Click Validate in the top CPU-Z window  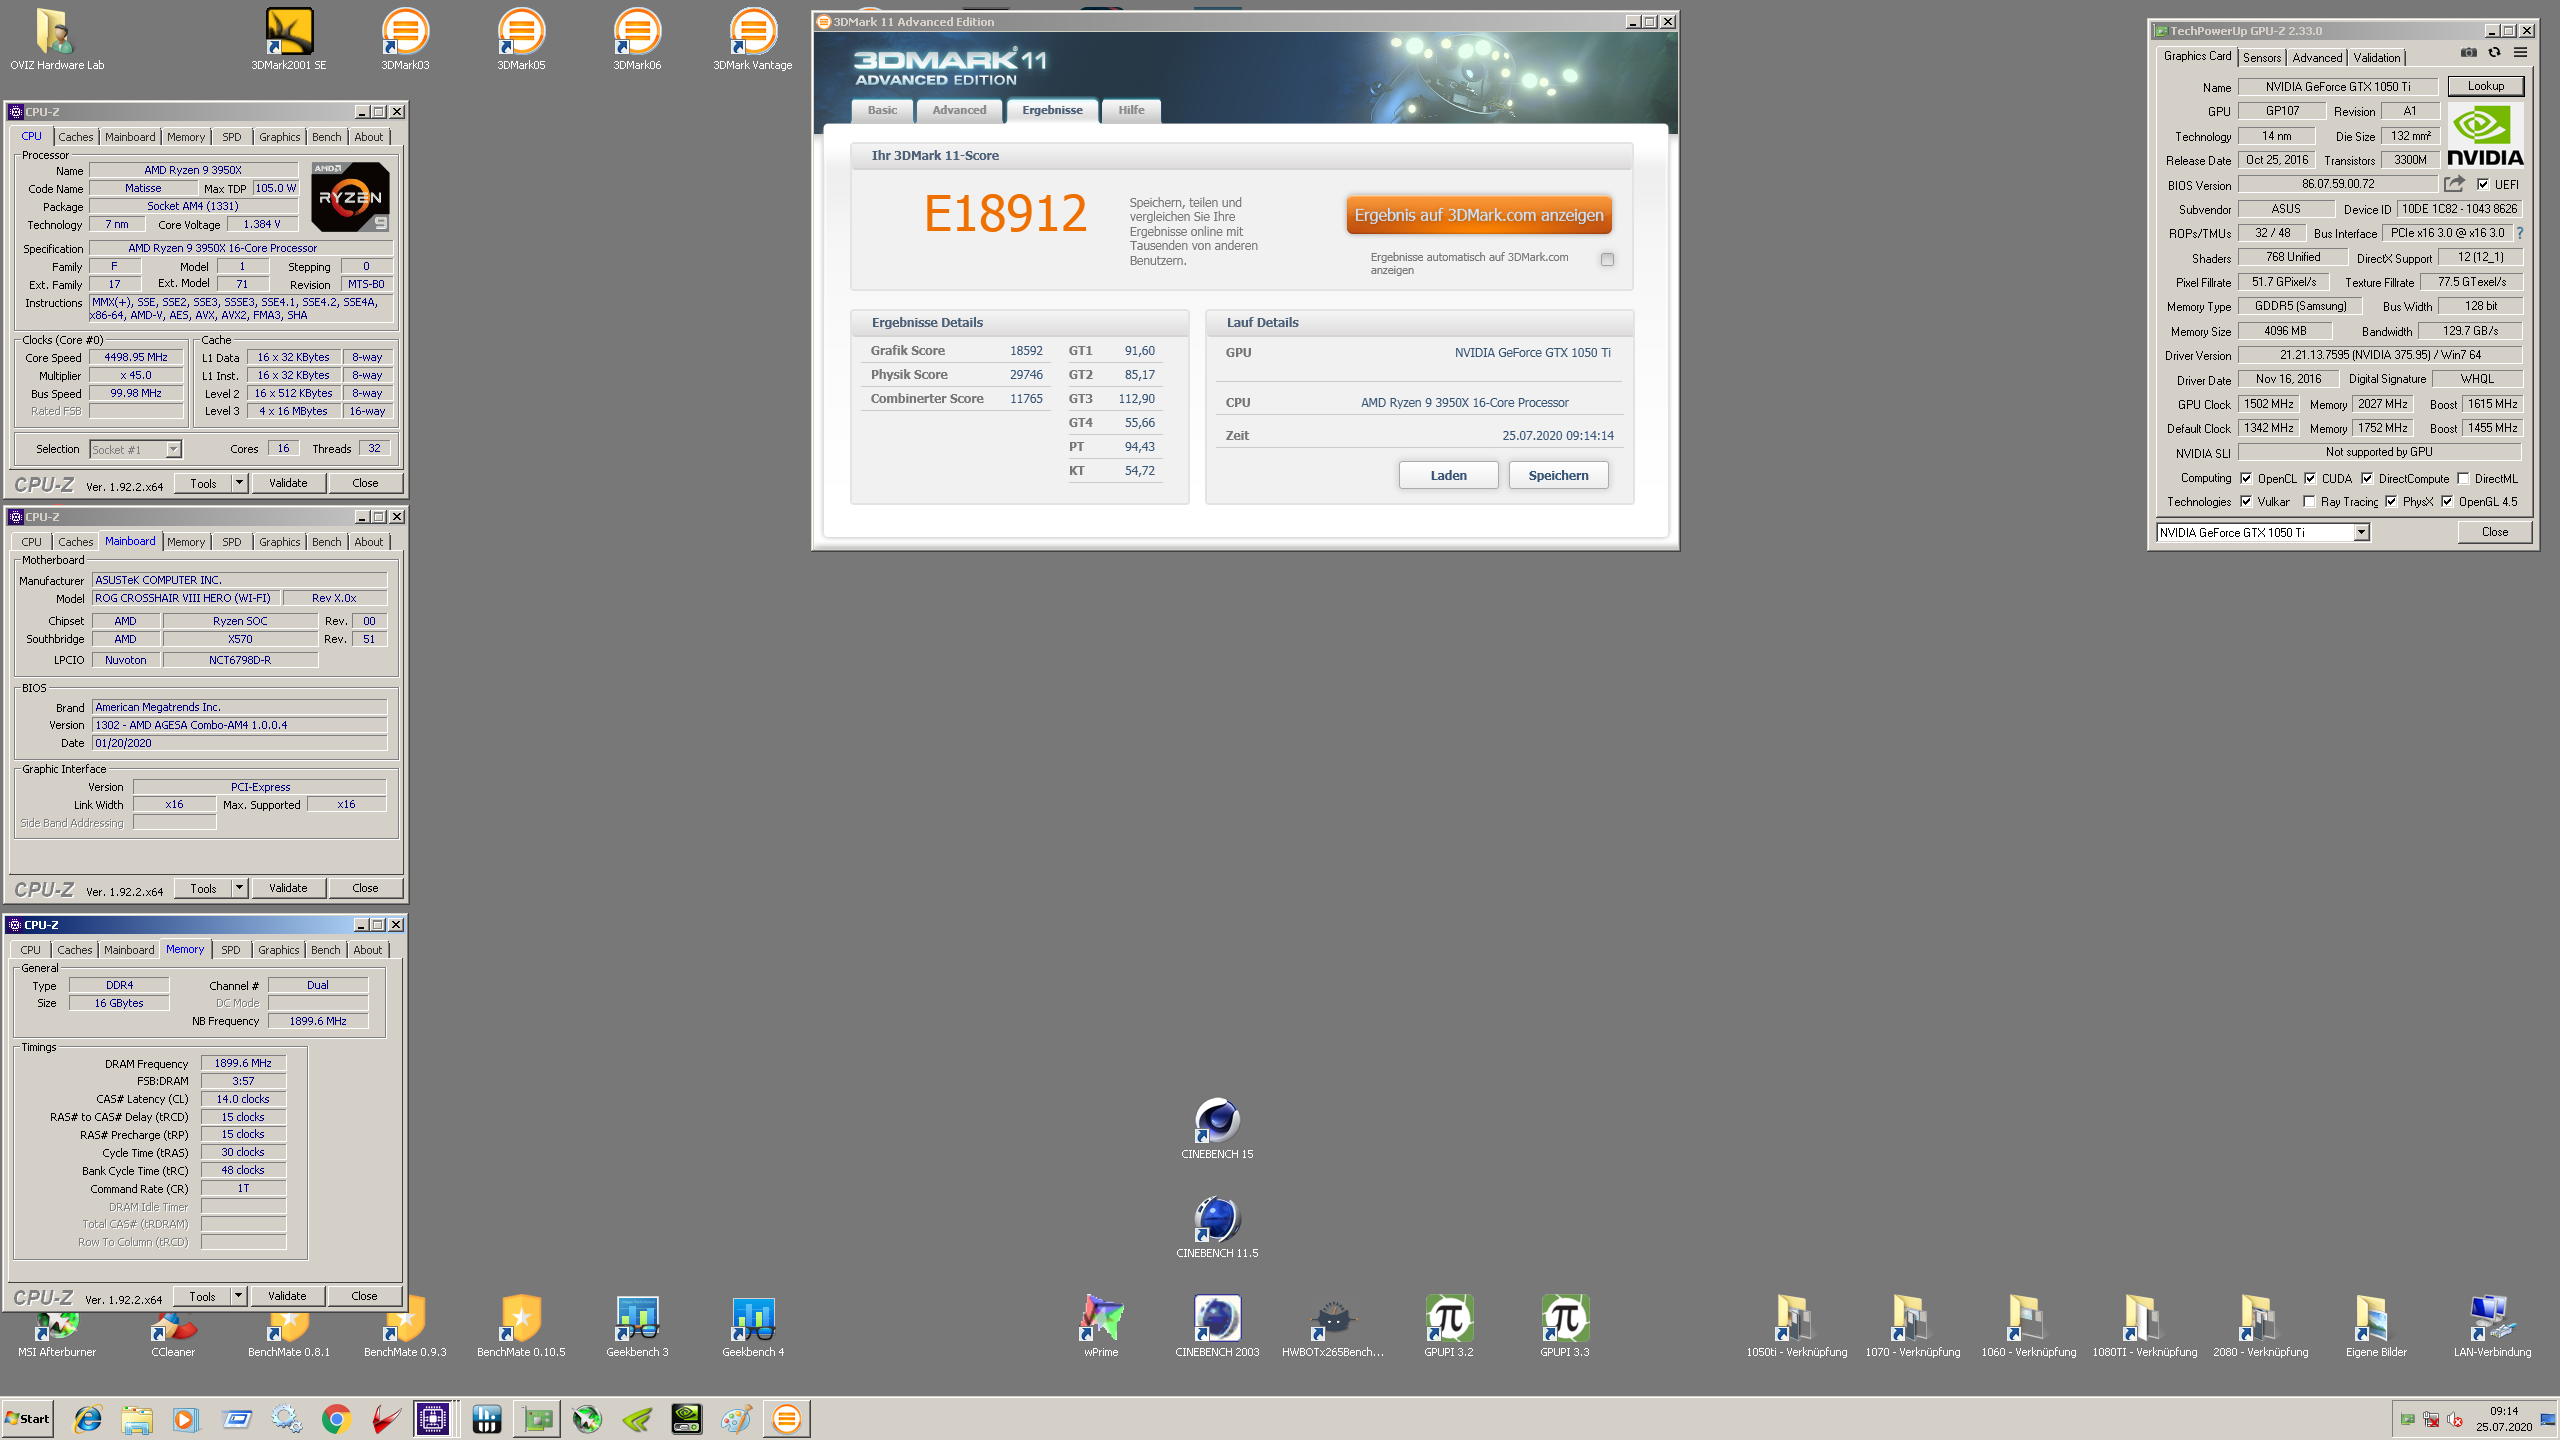(288, 483)
